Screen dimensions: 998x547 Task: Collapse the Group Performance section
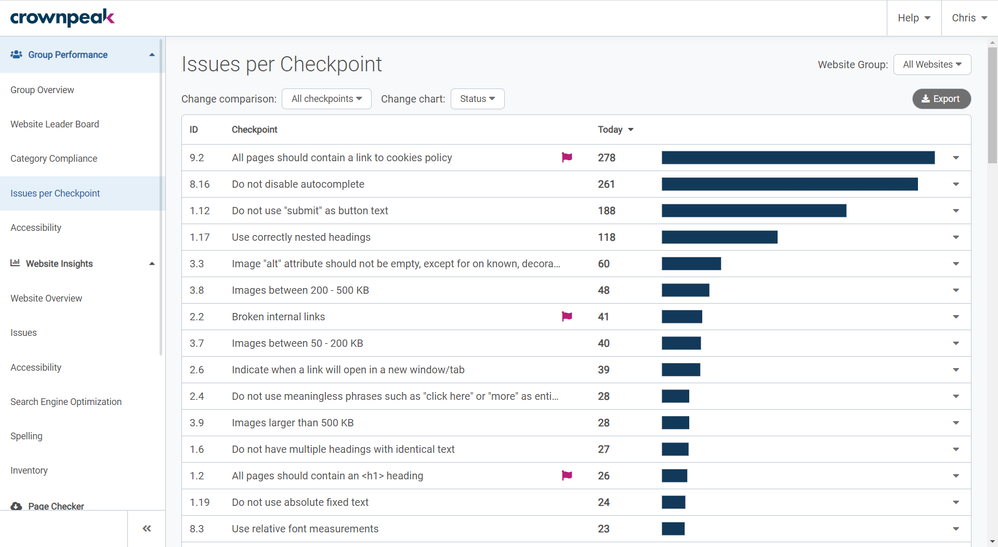point(151,55)
